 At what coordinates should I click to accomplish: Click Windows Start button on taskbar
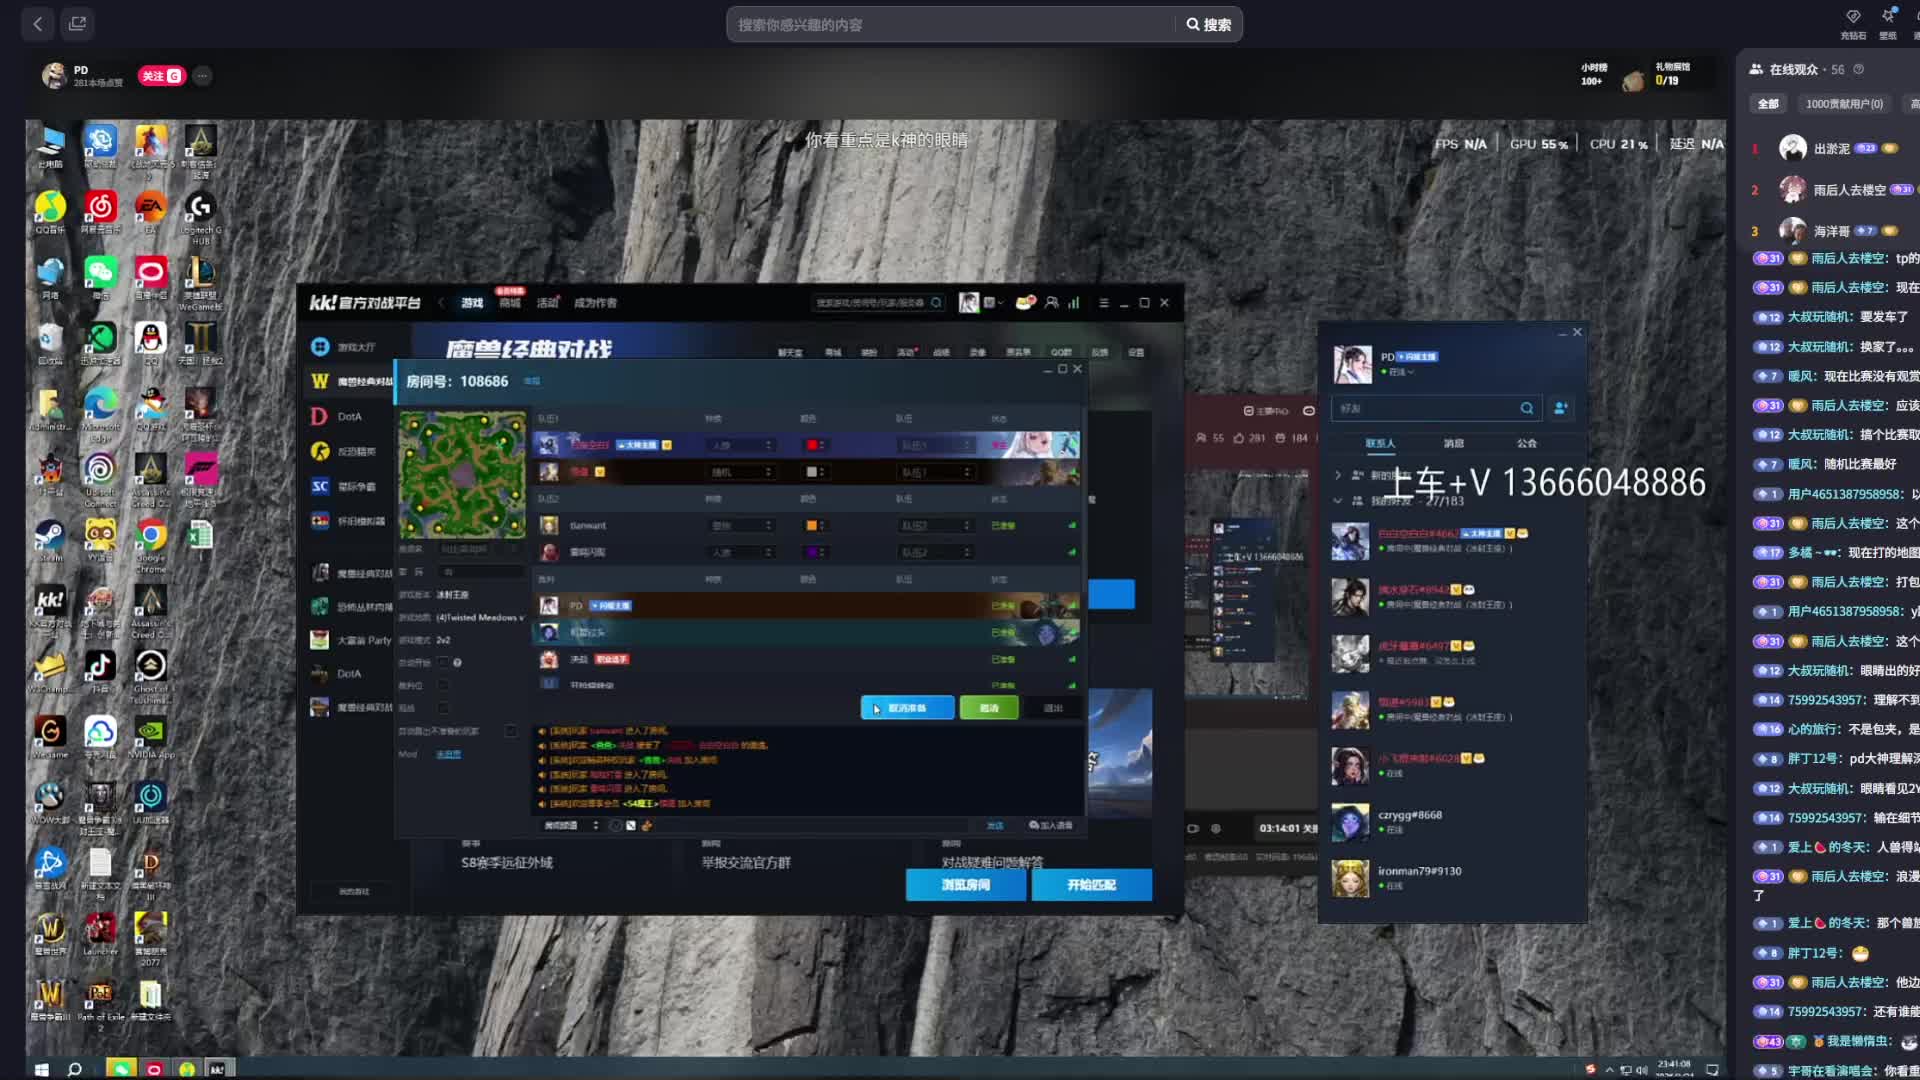tap(41, 1069)
